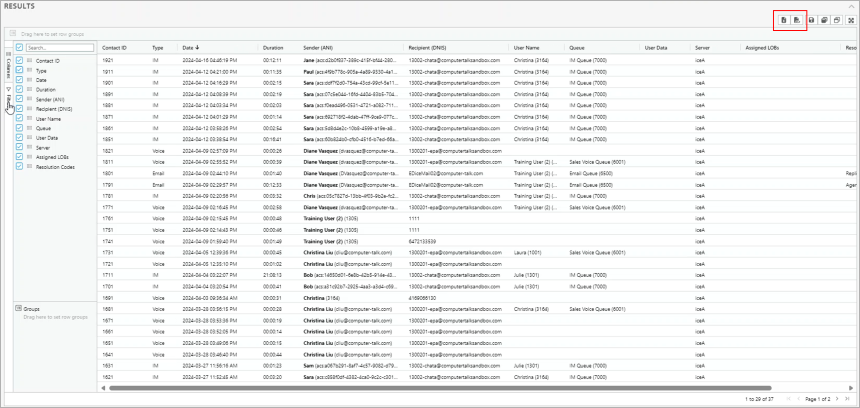
Task: Click the Queue column header
Action: click(x=577, y=47)
